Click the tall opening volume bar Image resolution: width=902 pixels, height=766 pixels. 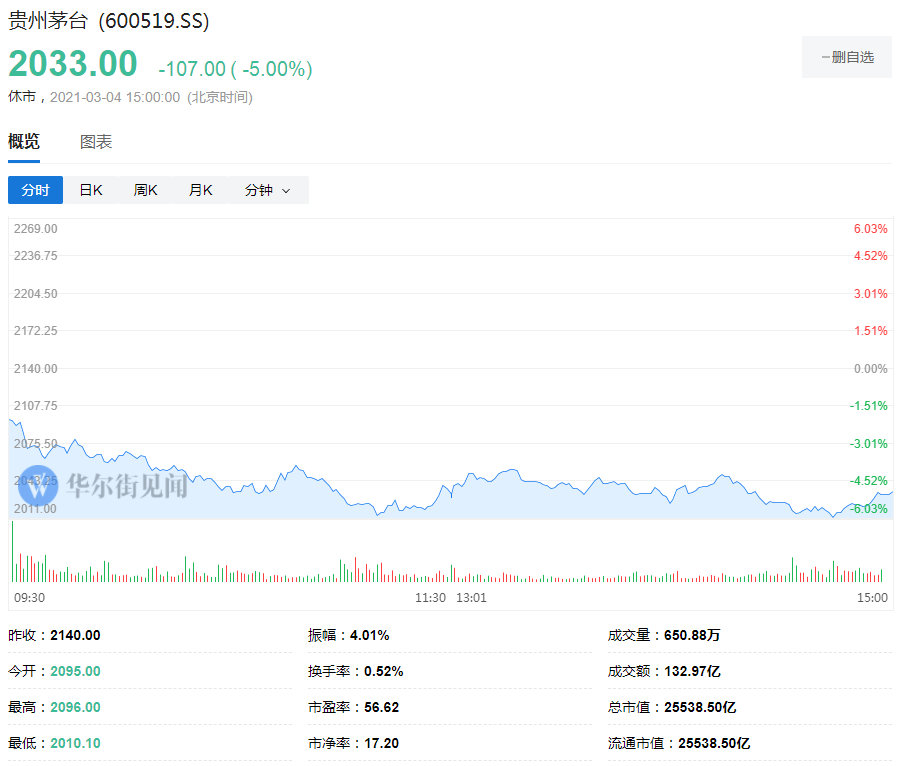[x=13, y=551]
